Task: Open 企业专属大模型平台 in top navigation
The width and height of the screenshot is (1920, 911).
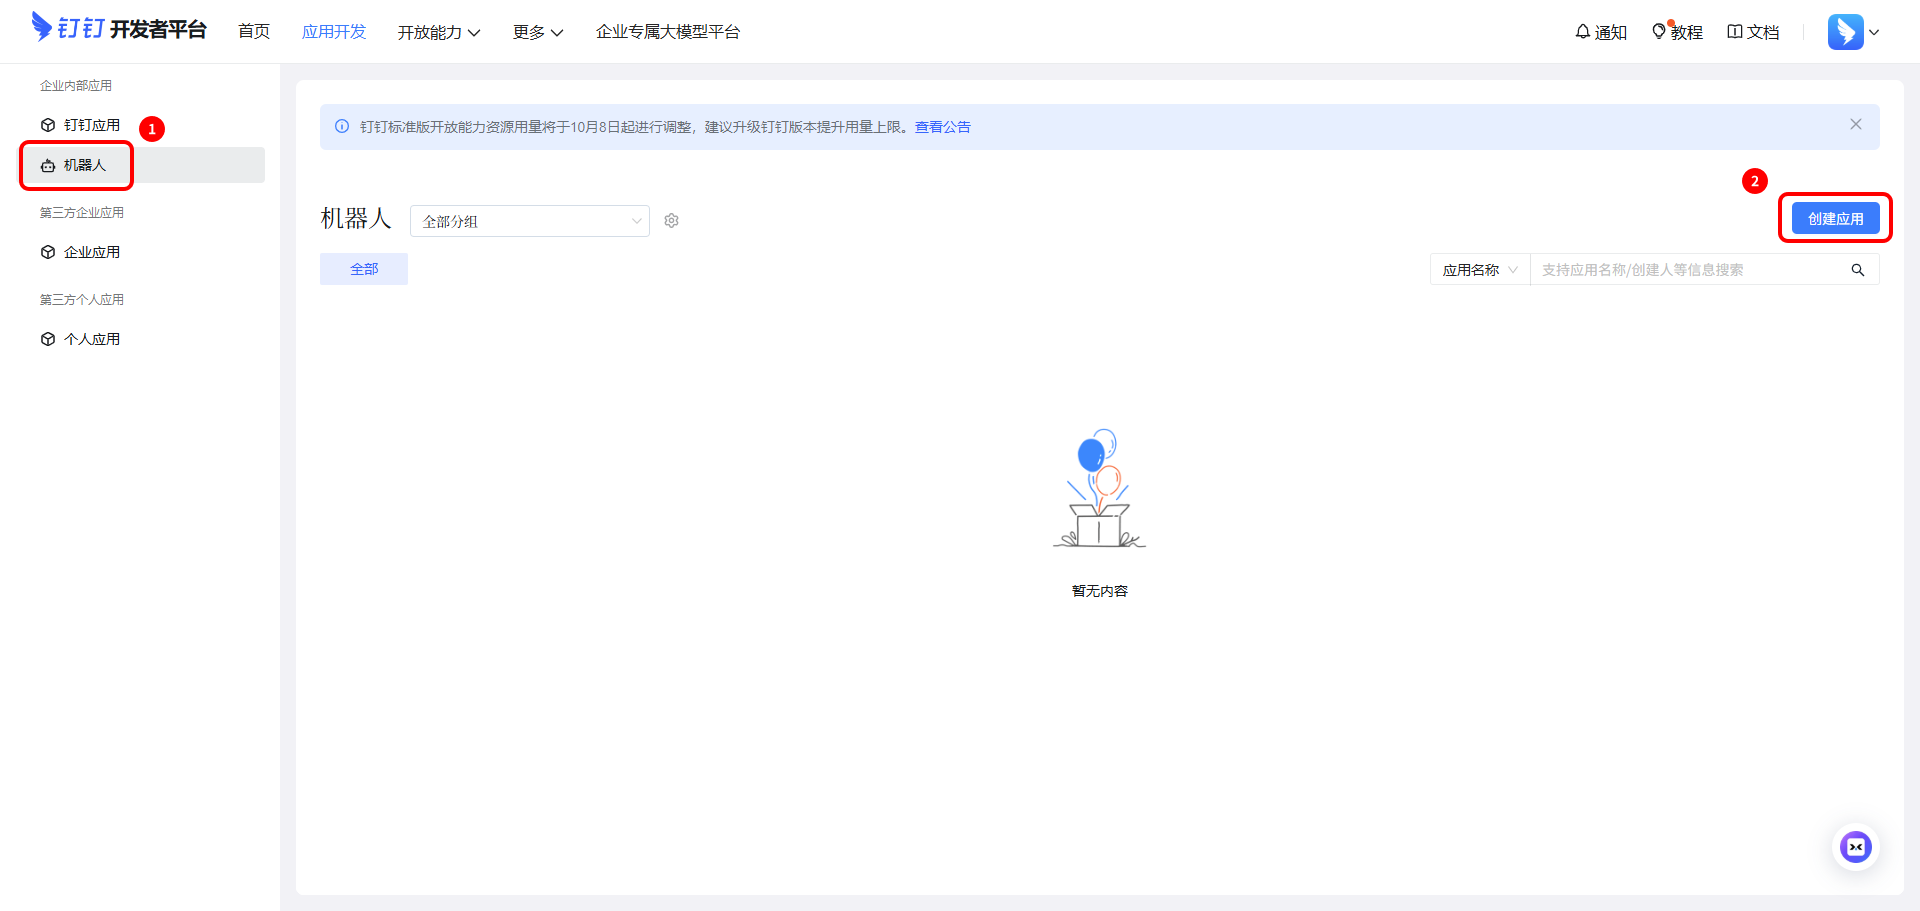Action: (667, 32)
